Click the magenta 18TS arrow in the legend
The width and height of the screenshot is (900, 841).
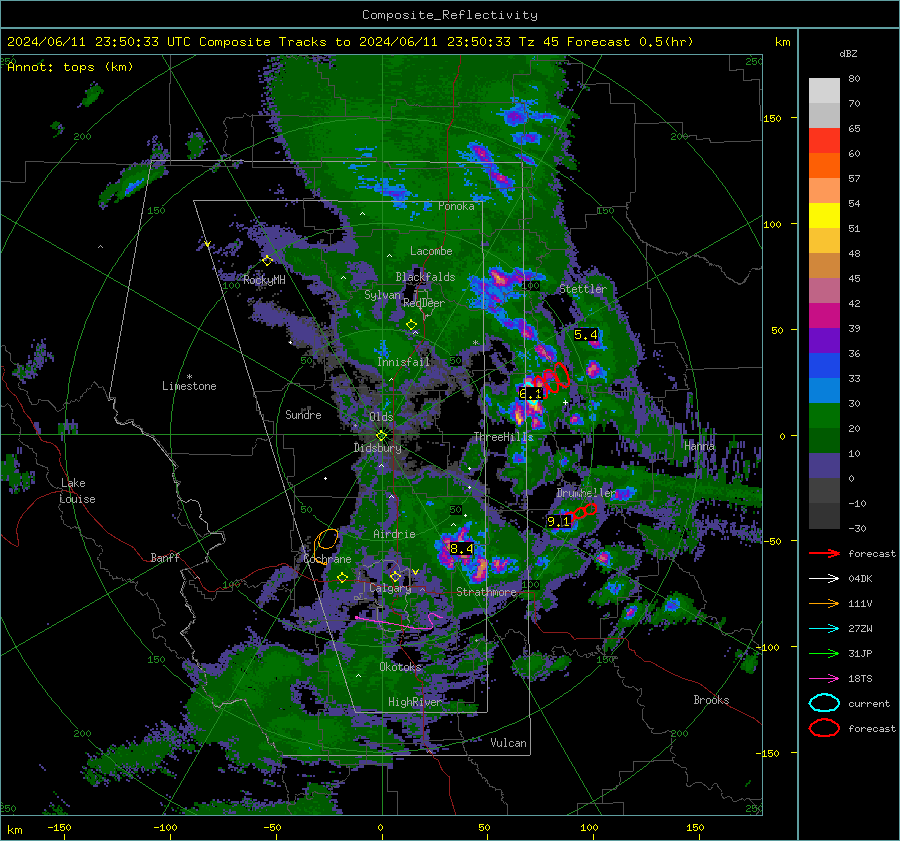pos(824,679)
